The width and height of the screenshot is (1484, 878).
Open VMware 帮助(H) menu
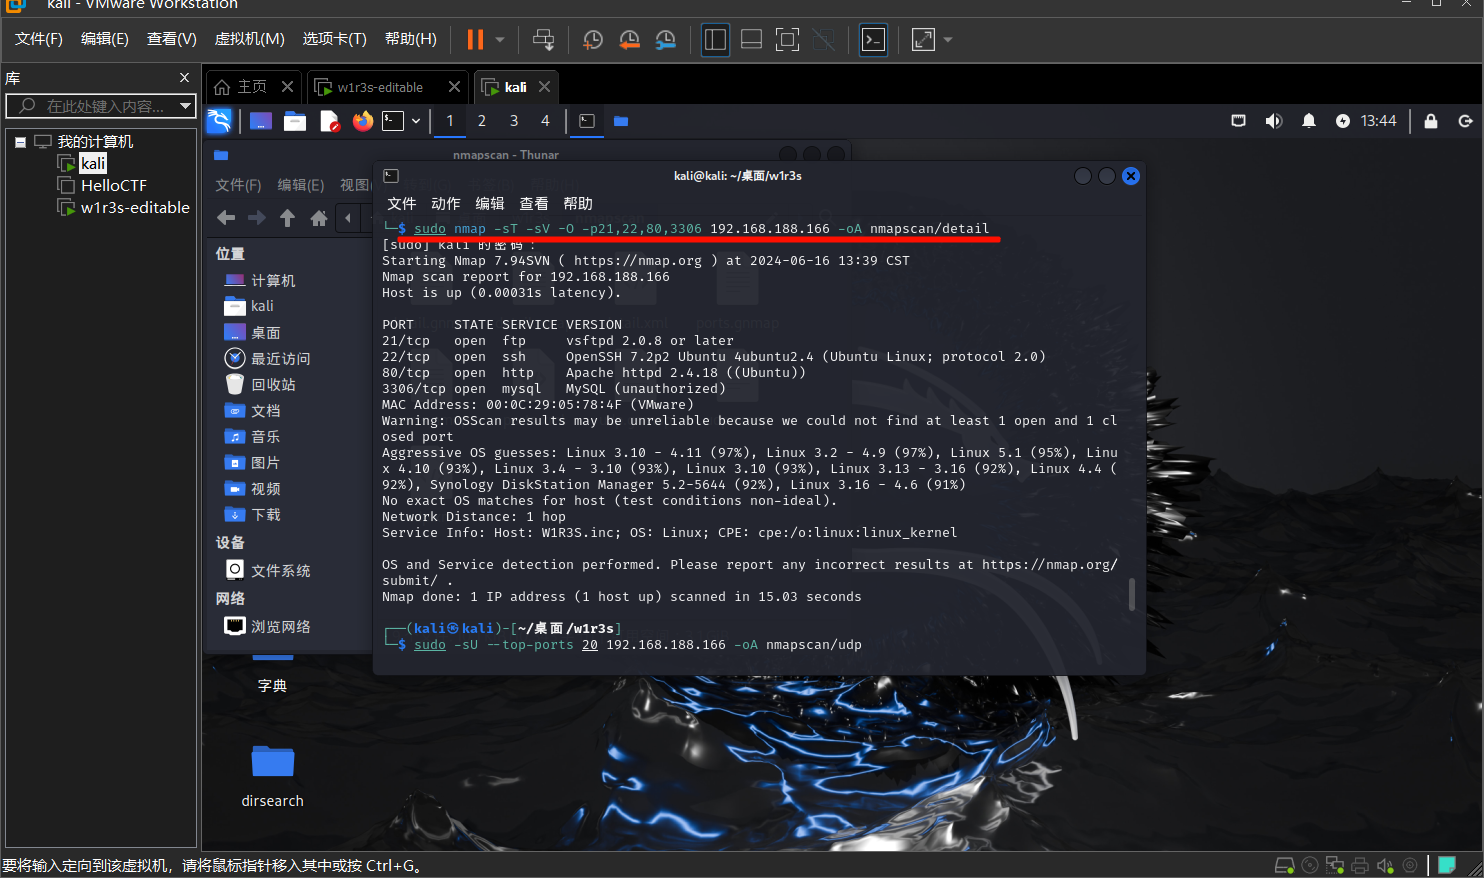410,39
